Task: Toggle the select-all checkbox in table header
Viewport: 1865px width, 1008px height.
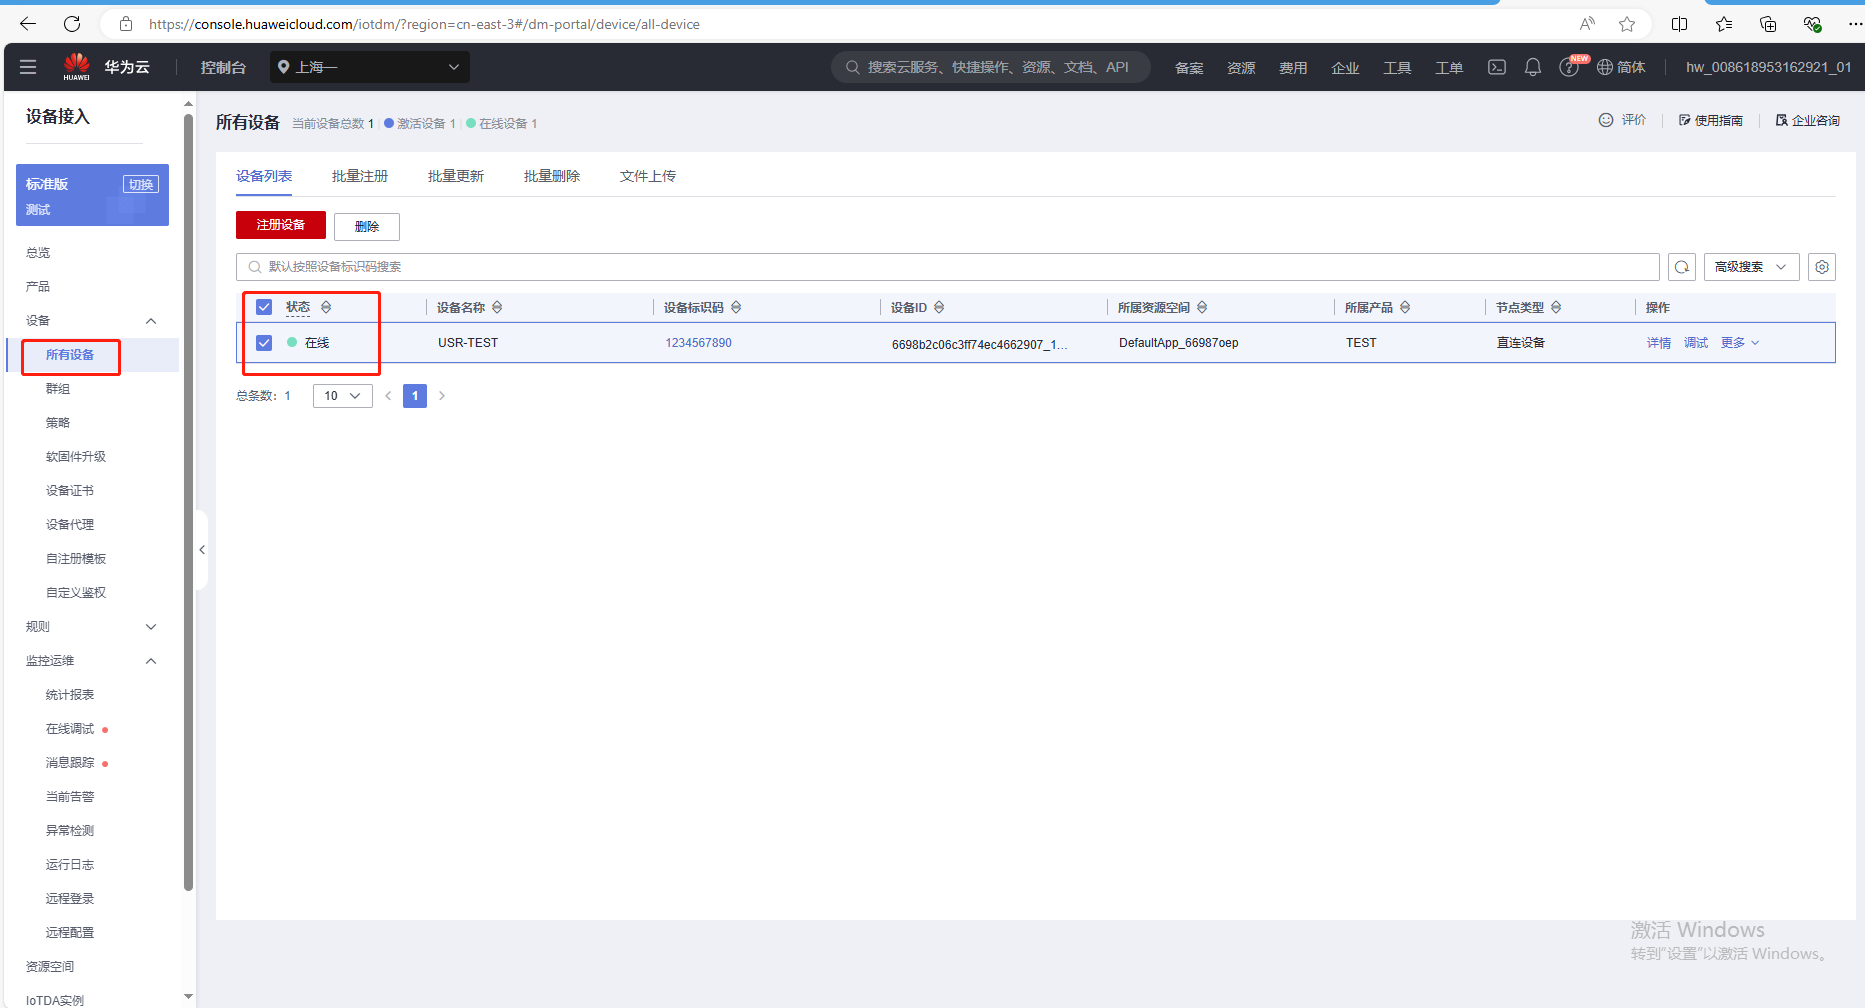Action: (264, 307)
